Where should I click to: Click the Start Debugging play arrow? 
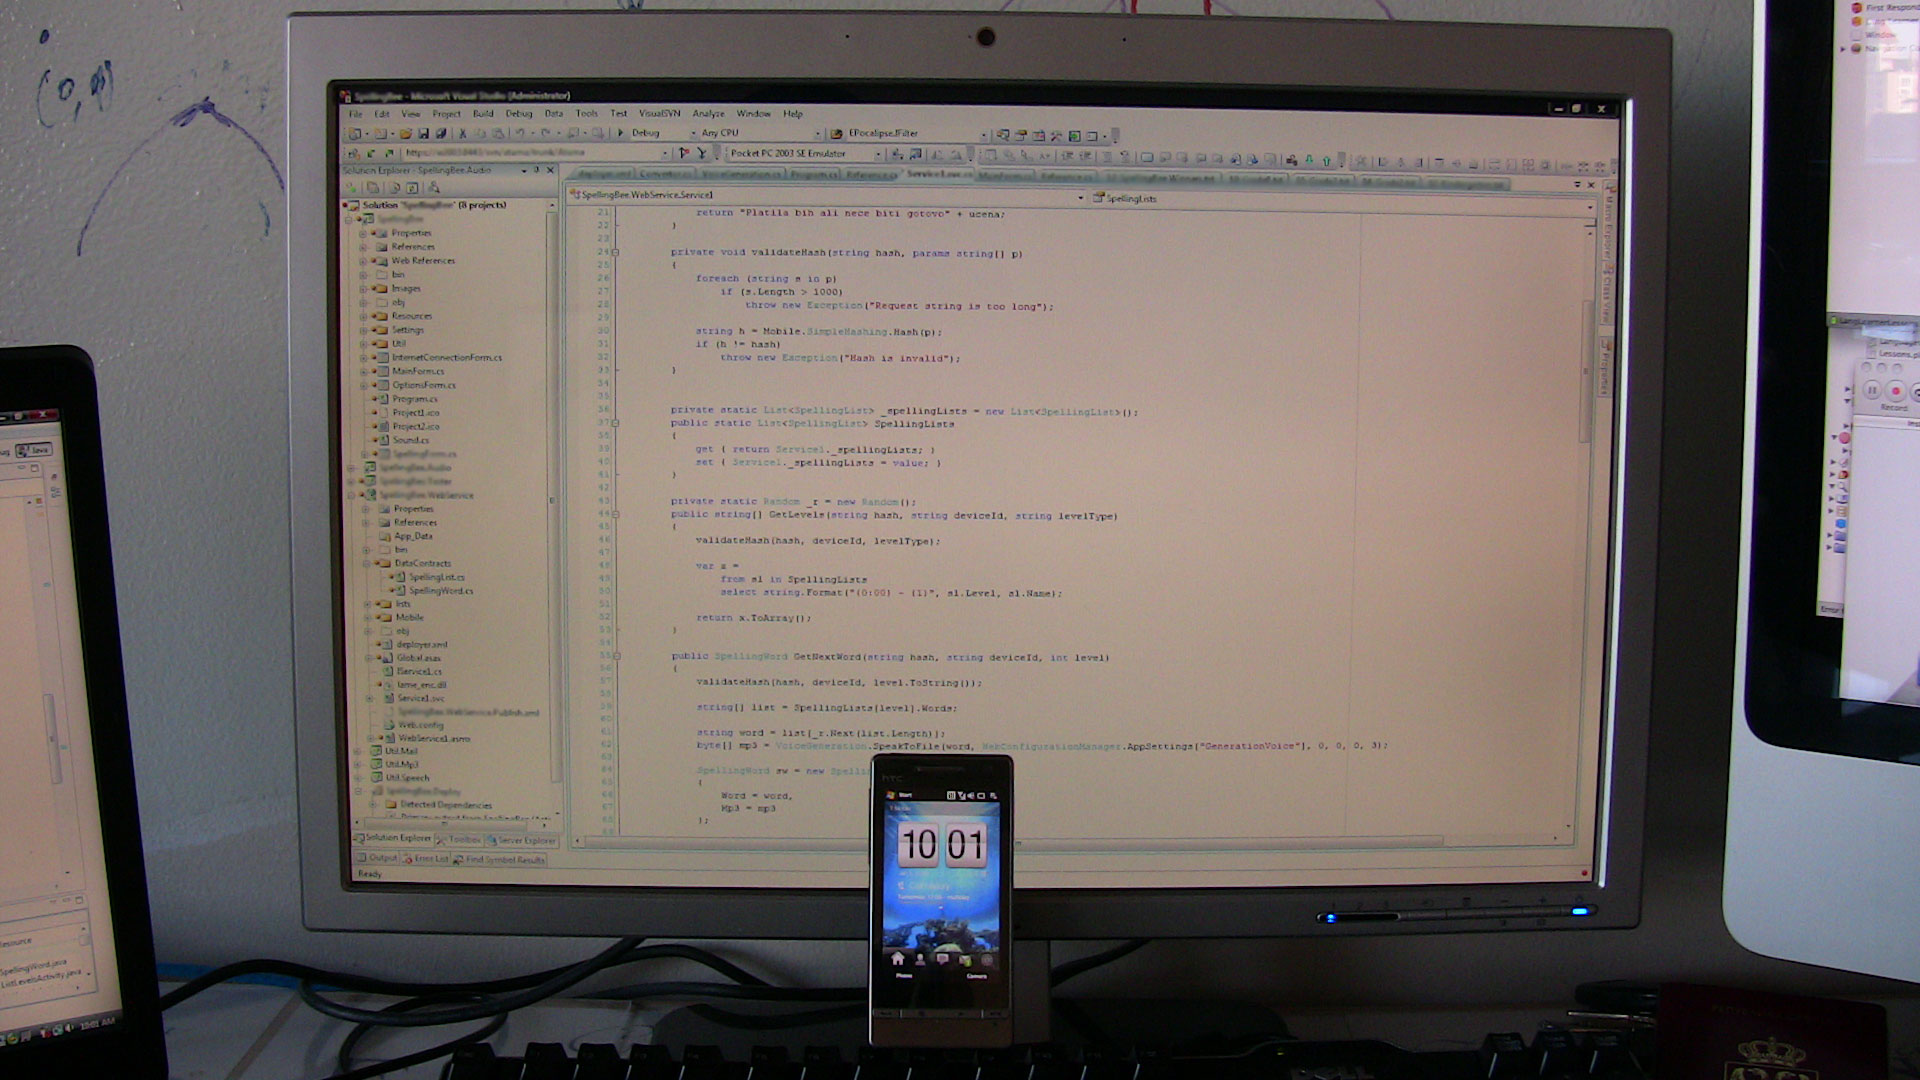click(620, 133)
